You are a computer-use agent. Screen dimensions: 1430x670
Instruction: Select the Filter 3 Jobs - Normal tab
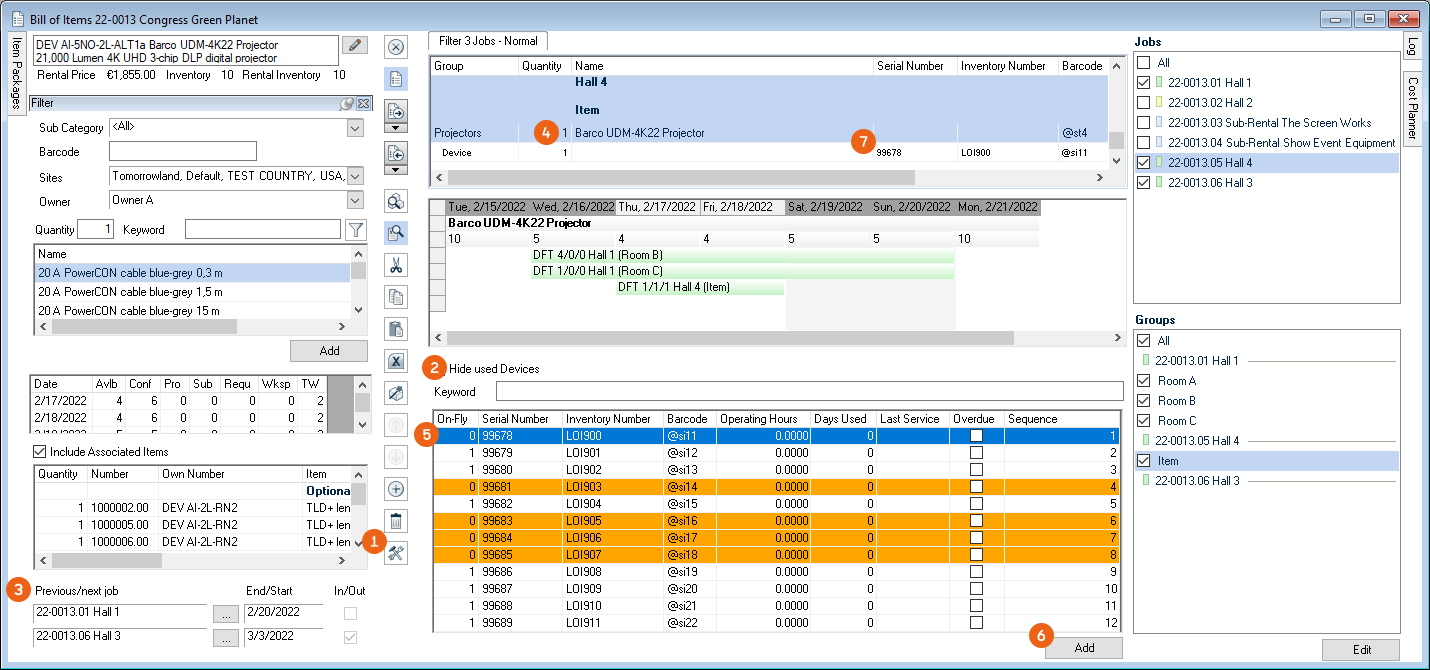(487, 41)
